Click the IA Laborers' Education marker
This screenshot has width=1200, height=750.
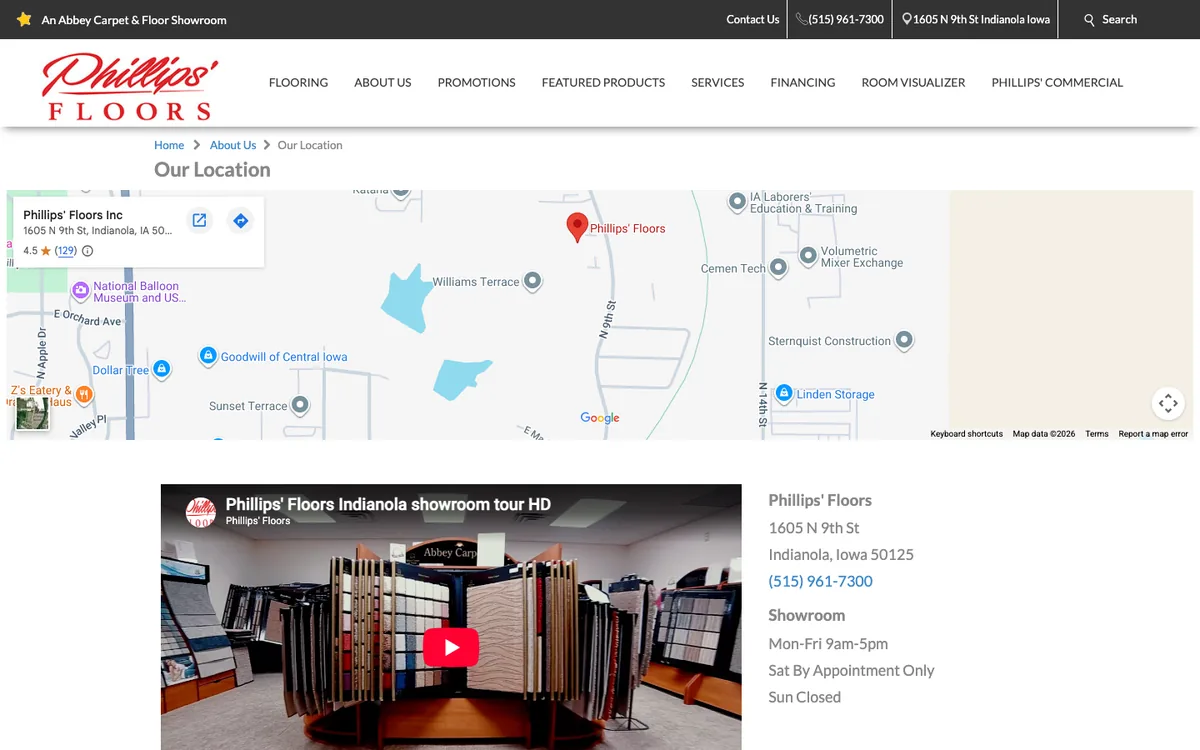tap(737, 202)
